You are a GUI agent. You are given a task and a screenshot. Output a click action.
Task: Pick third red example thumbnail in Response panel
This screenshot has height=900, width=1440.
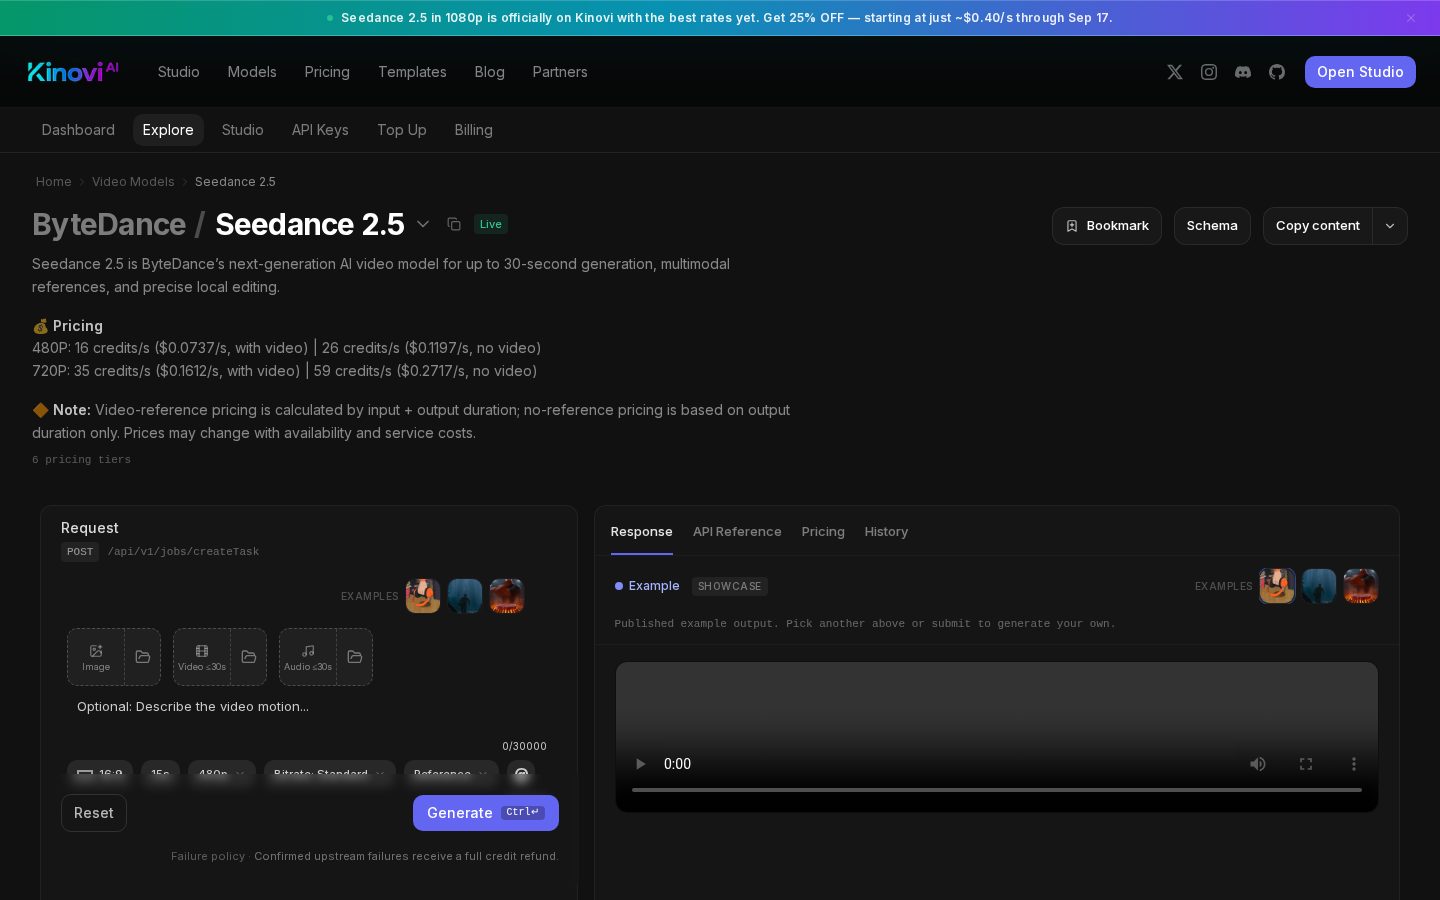click(1361, 586)
